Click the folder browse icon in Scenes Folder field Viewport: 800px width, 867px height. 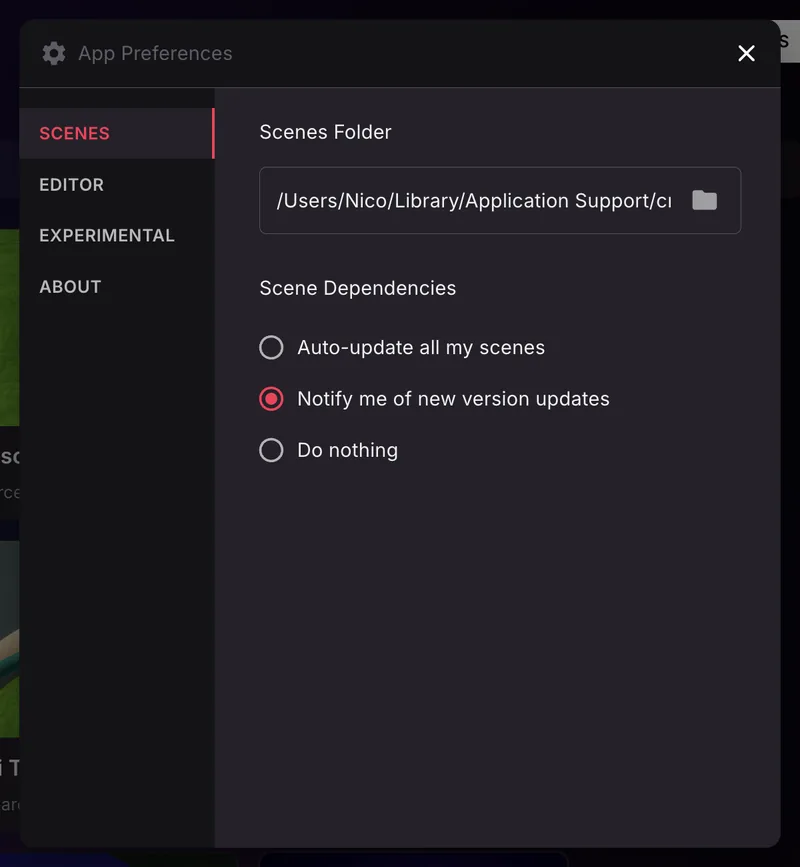[x=704, y=200]
